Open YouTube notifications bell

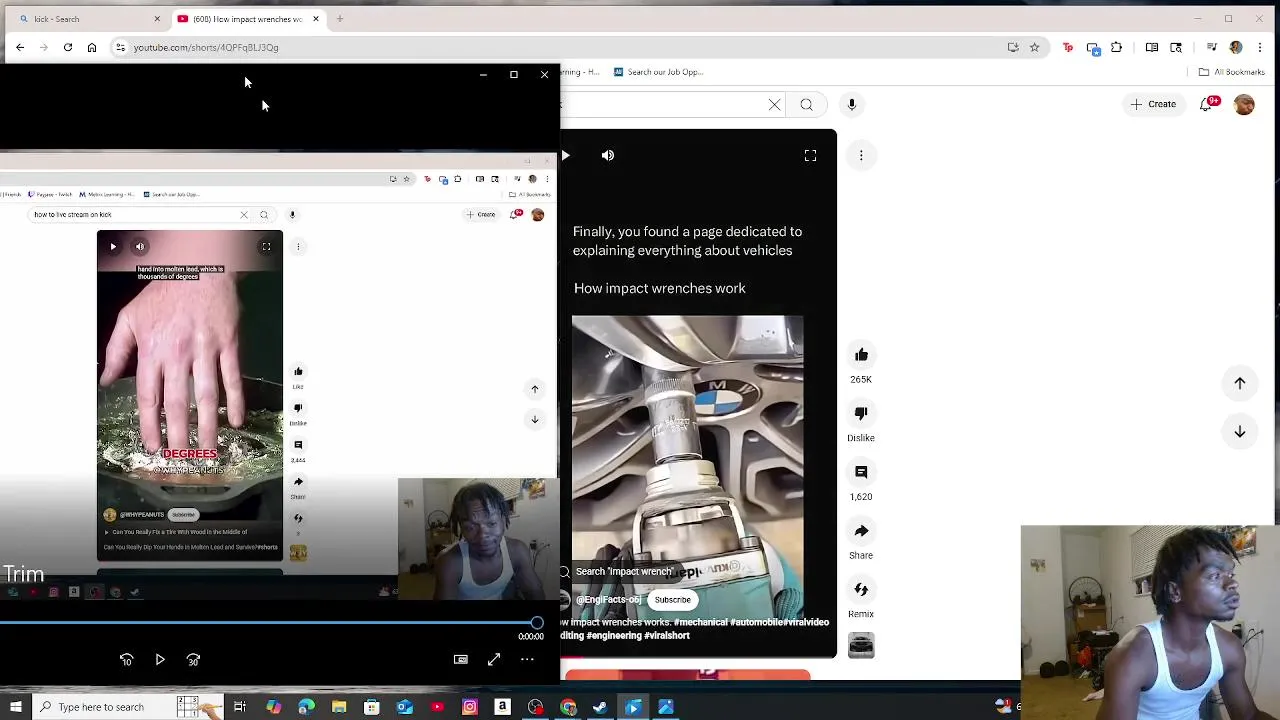(1207, 104)
